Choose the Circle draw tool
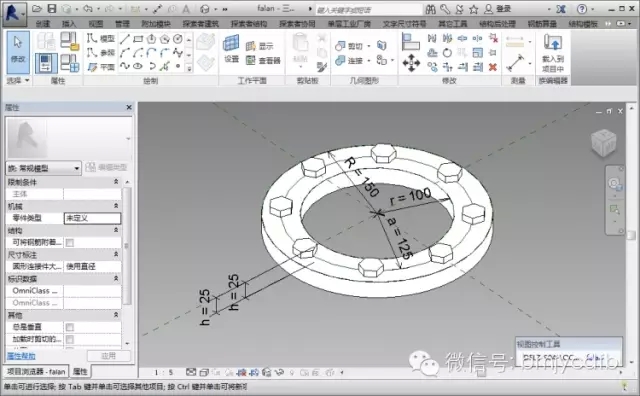This screenshot has height=396, width=640. click(x=178, y=39)
